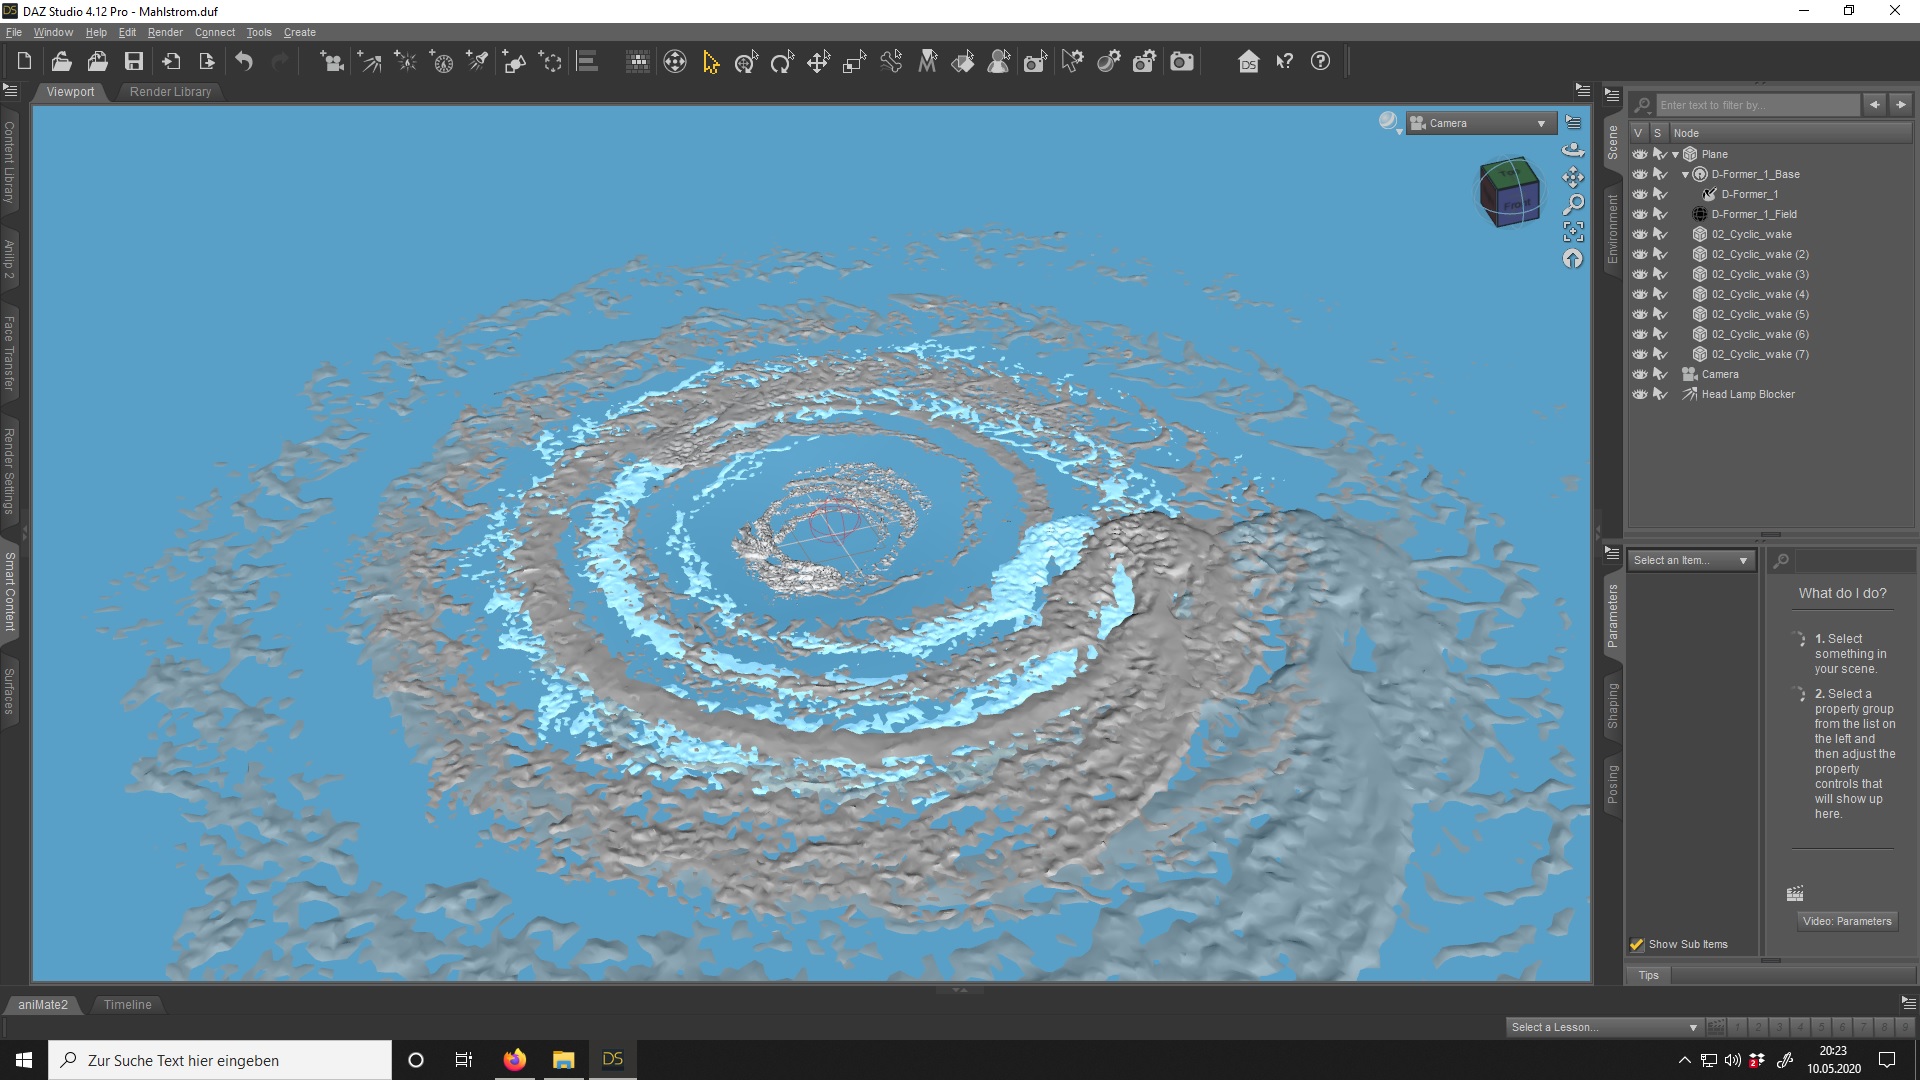Click the Undo arrow icon
1920x1080 pixels.
(244, 62)
